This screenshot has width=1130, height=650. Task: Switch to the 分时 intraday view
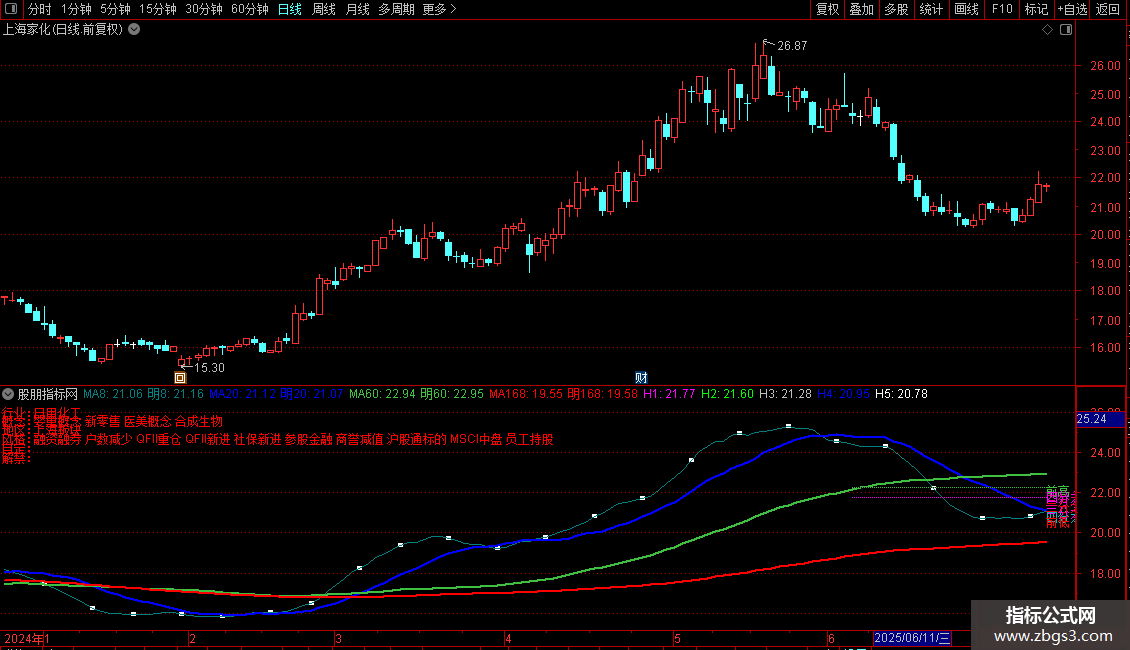pyautogui.click(x=40, y=9)
